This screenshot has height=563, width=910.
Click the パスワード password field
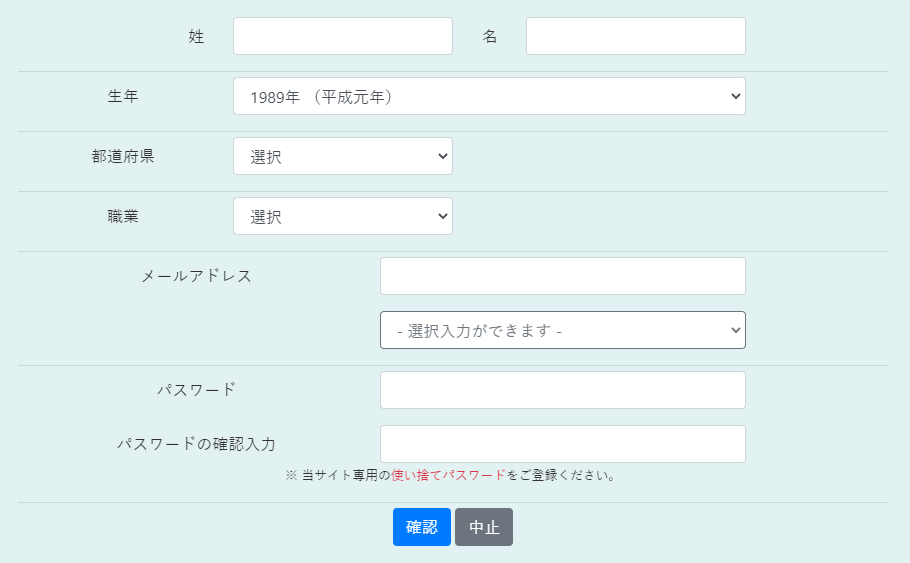pyautogui.click(x=563, y=390)
